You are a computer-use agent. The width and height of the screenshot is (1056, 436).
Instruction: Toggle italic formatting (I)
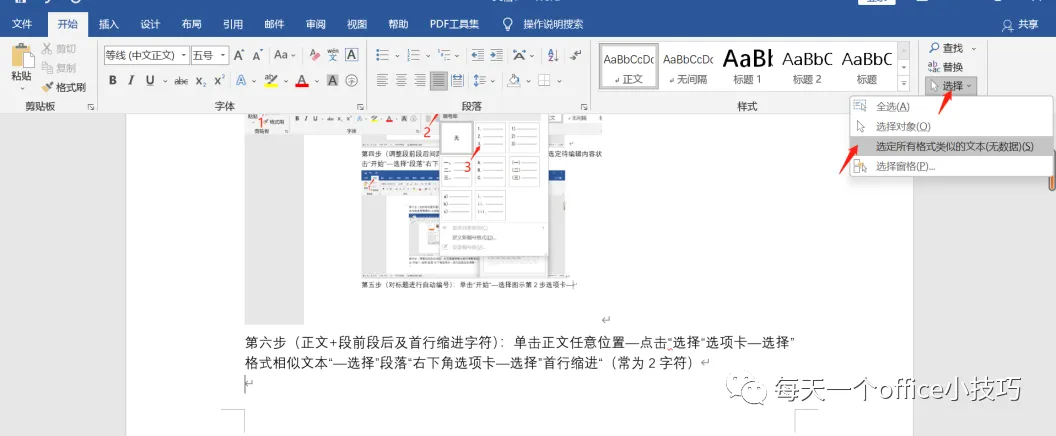[131, 81]
